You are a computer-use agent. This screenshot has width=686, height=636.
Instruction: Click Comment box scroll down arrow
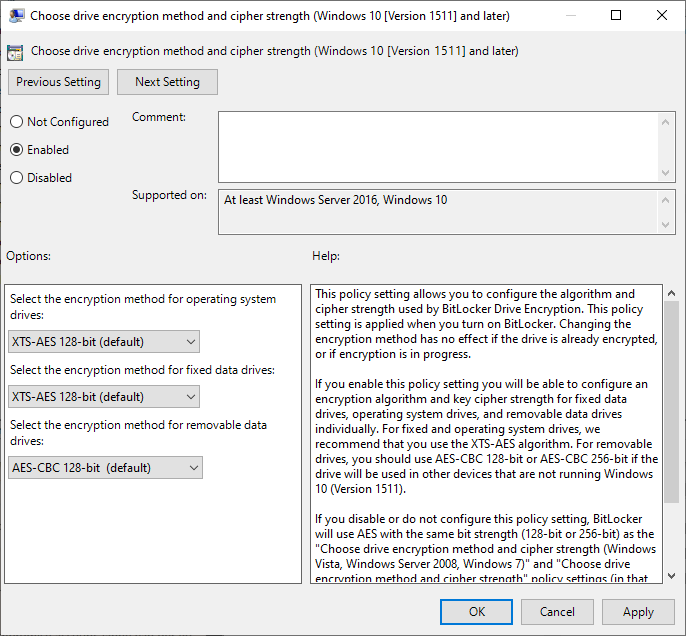(665, 173)
